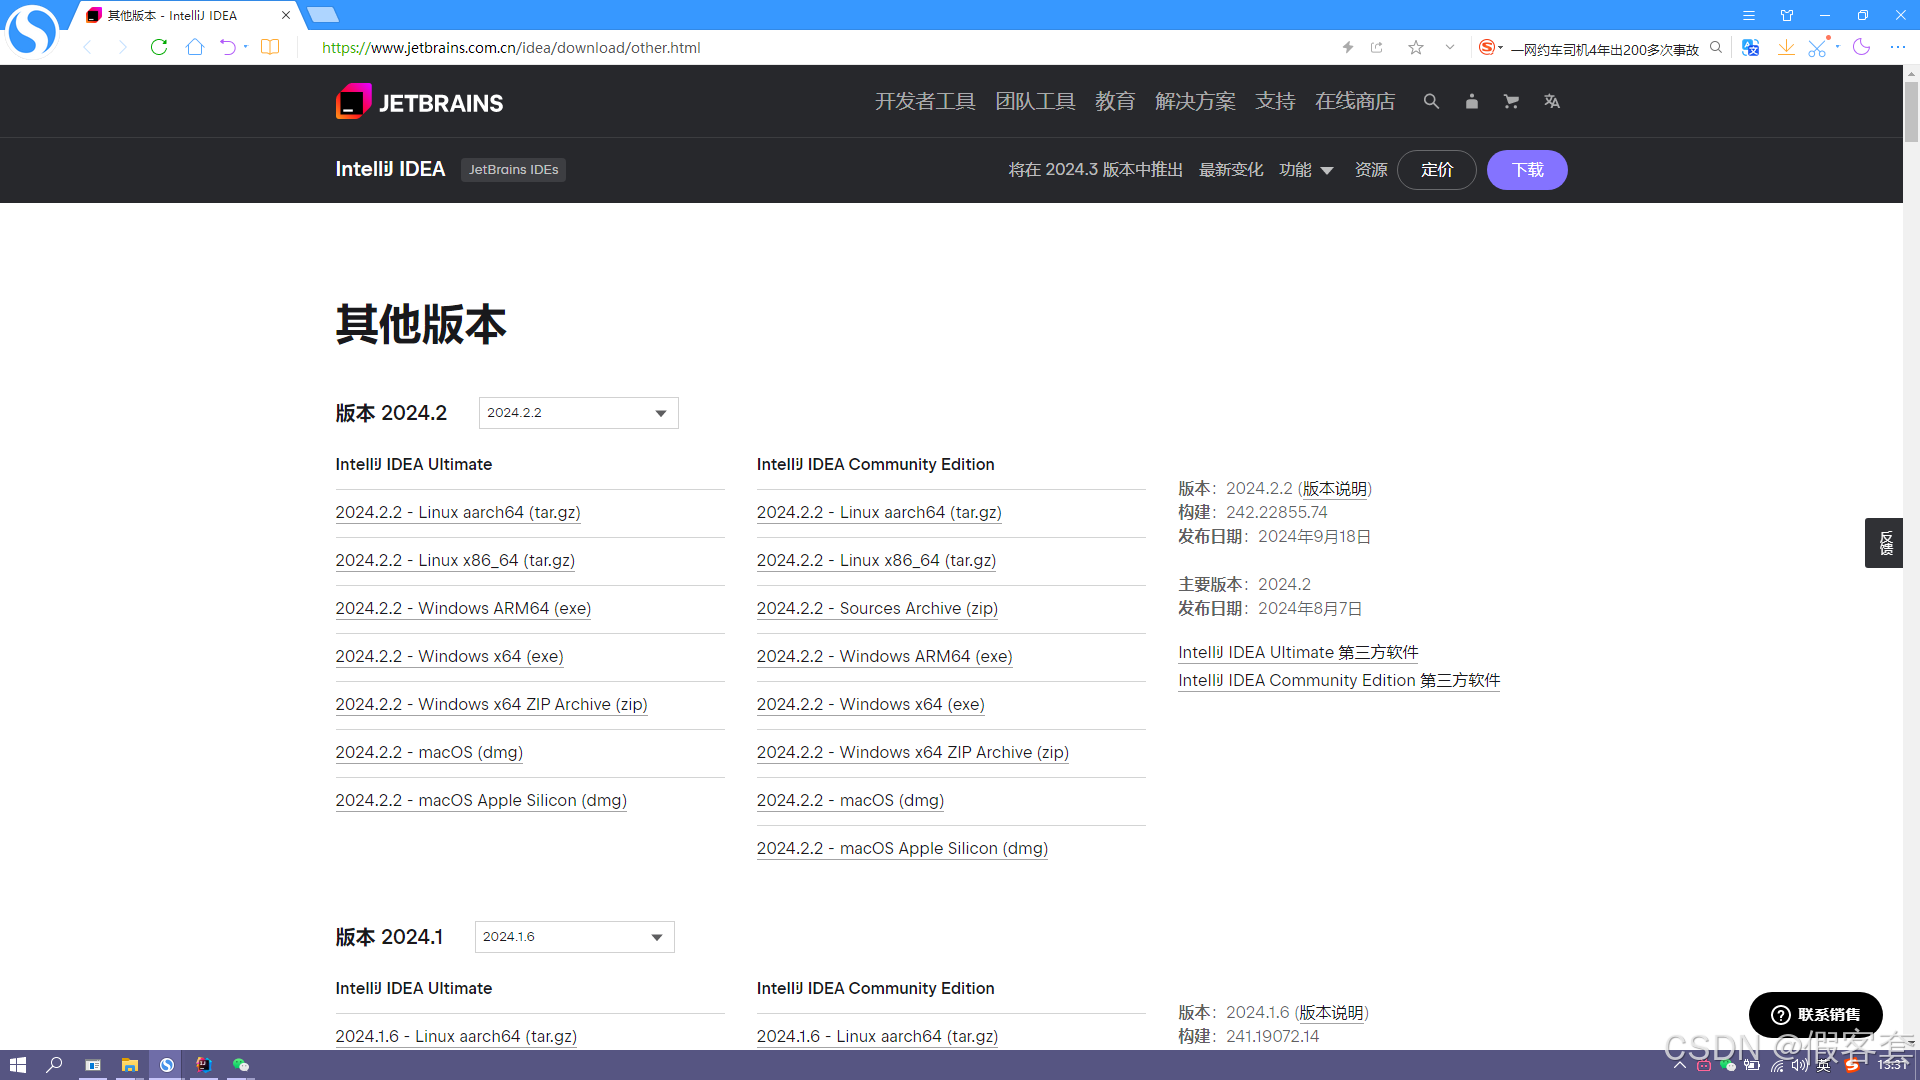Open the reading mode book icon

coord(270,47)
